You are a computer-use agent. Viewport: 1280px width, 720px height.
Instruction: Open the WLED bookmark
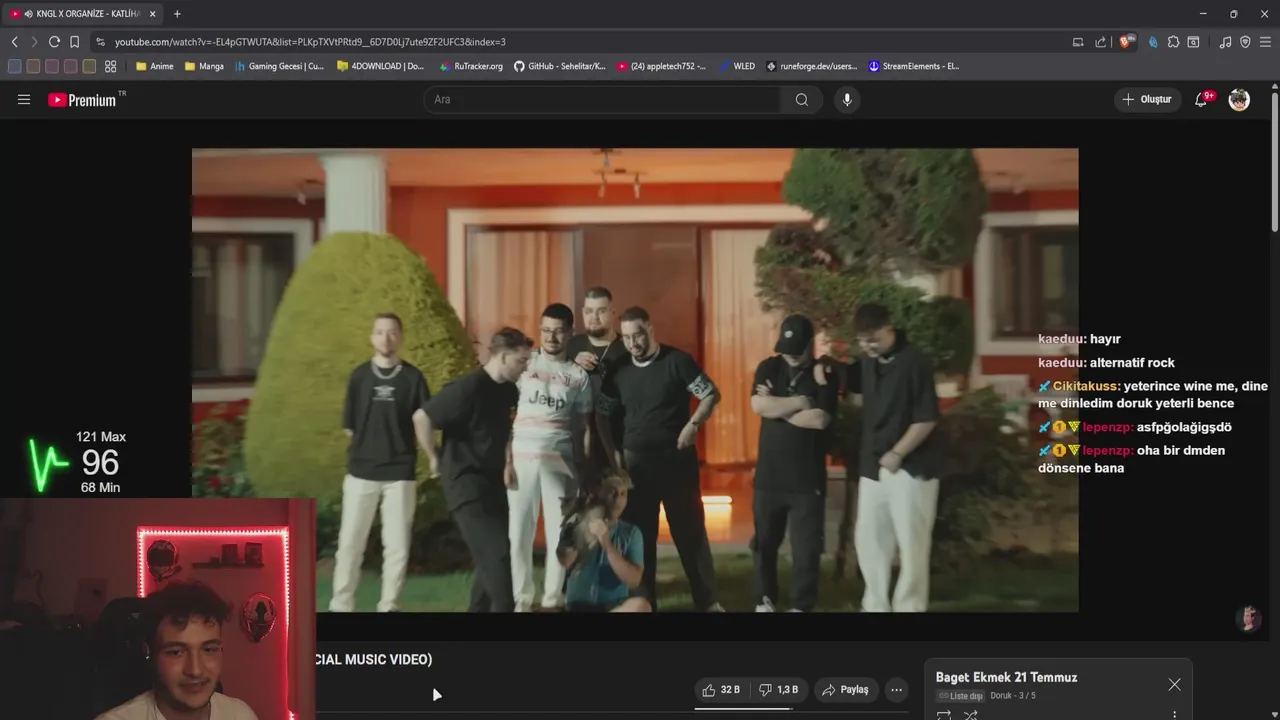pyautogui.click(x=737, y=66)
